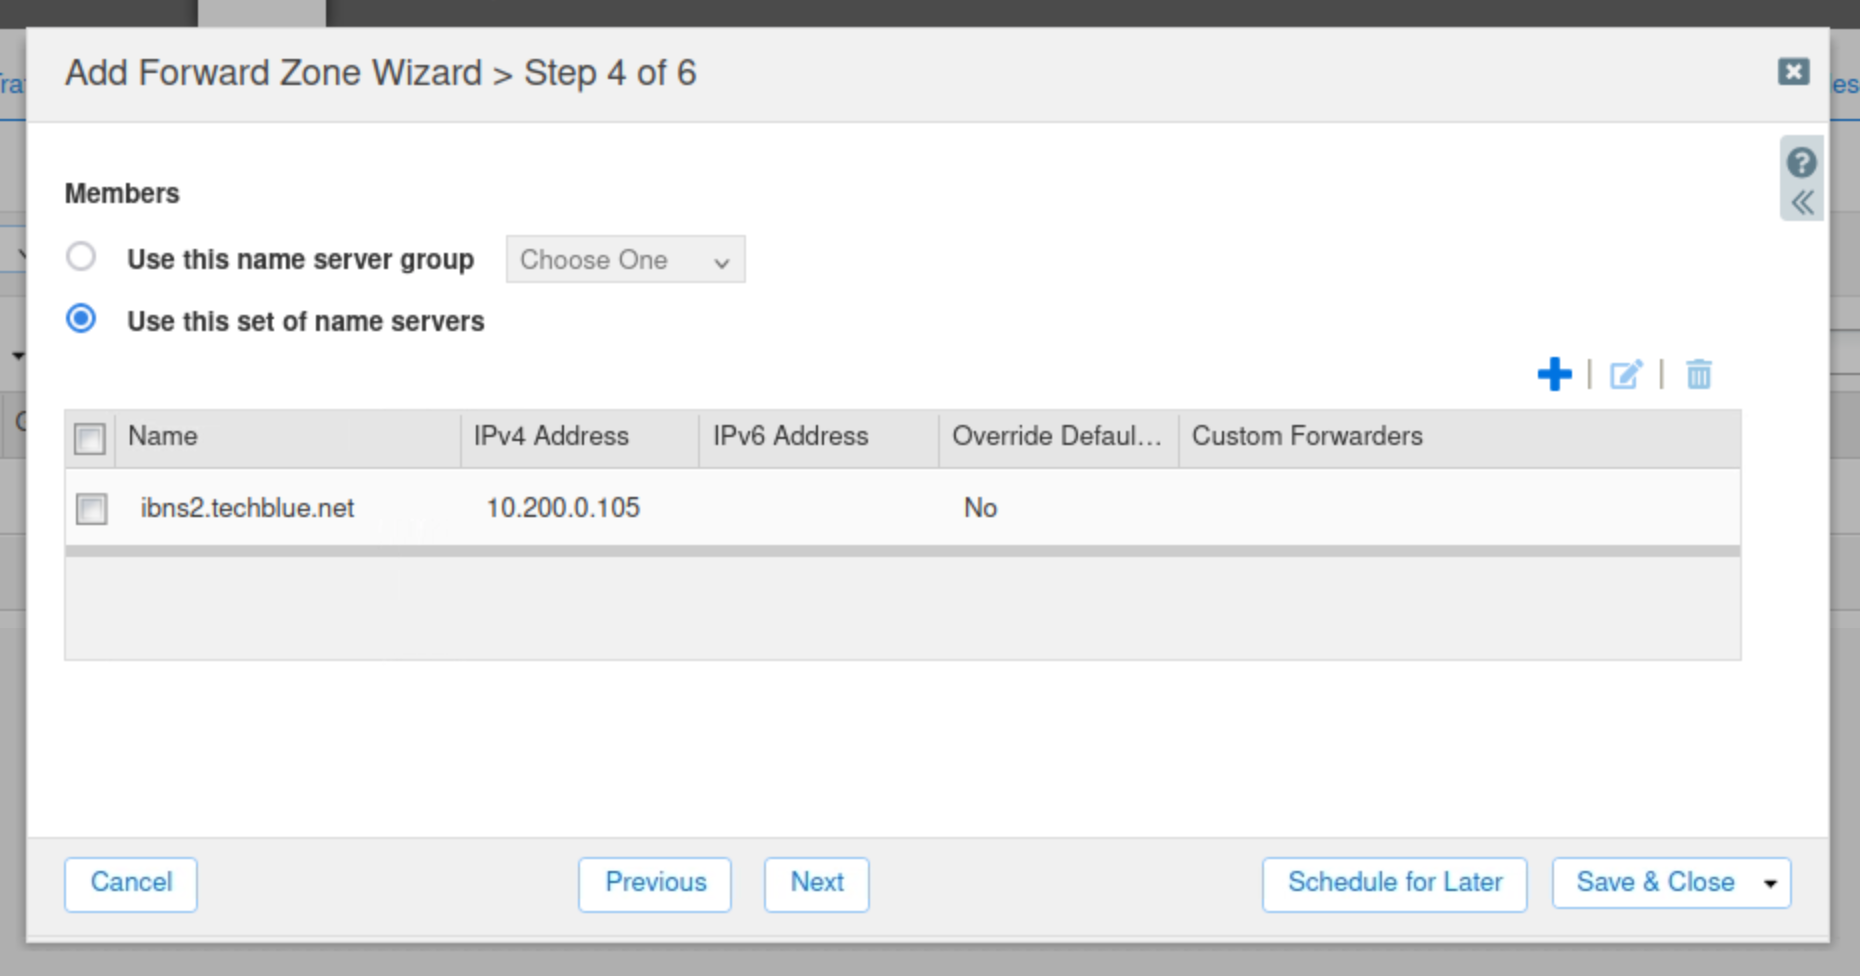Click the Name column header
1860x976 pixels.
tap(163, 437)
